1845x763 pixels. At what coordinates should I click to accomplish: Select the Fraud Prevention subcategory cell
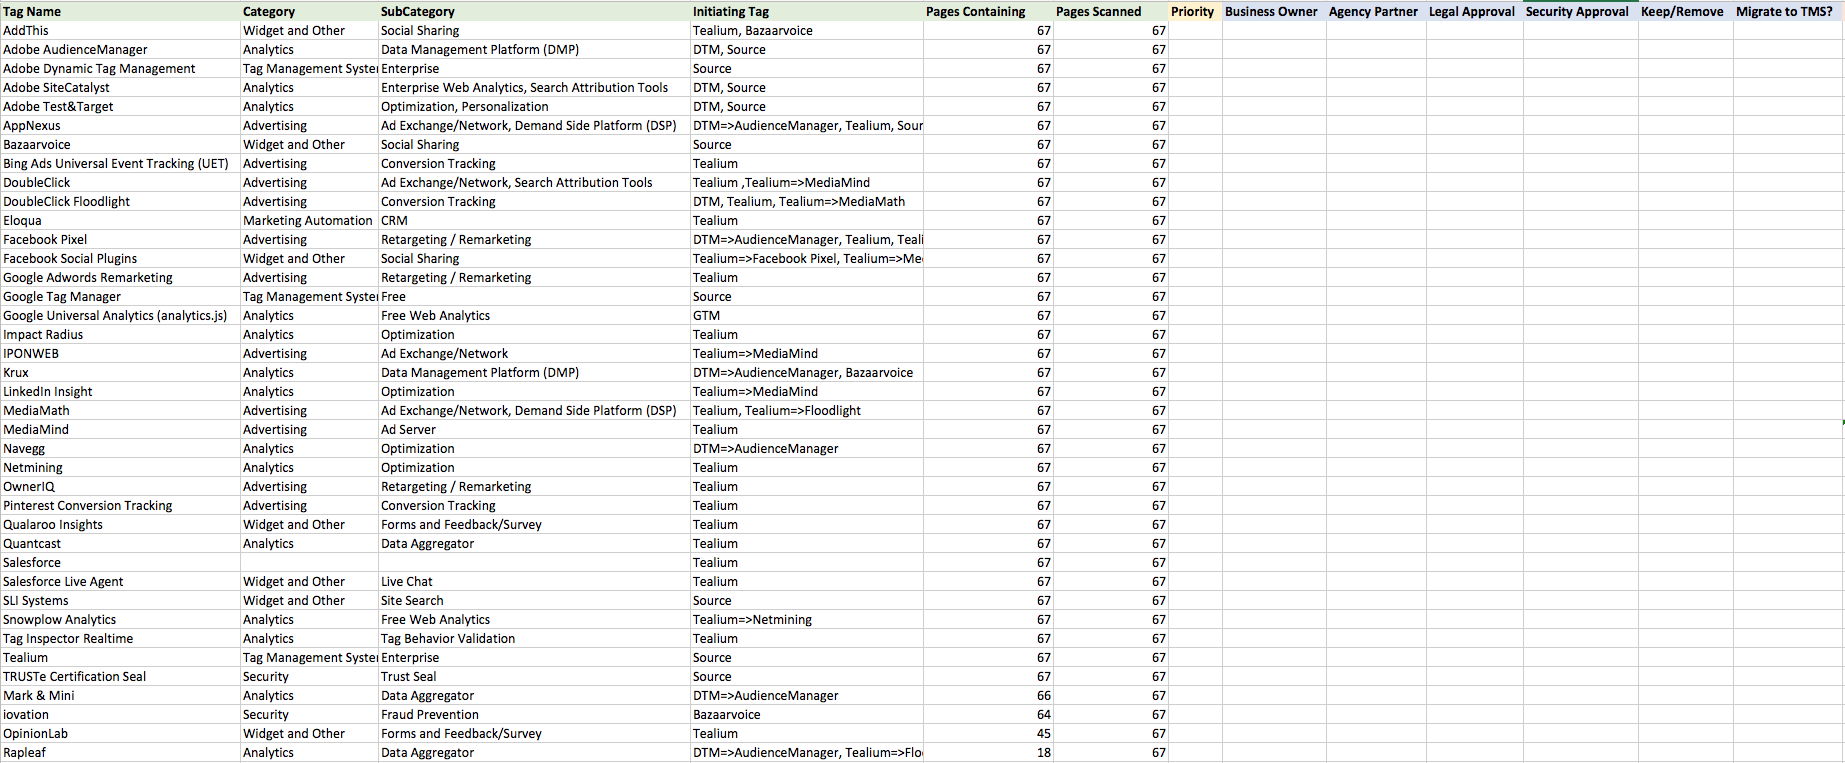click(534, 714)
